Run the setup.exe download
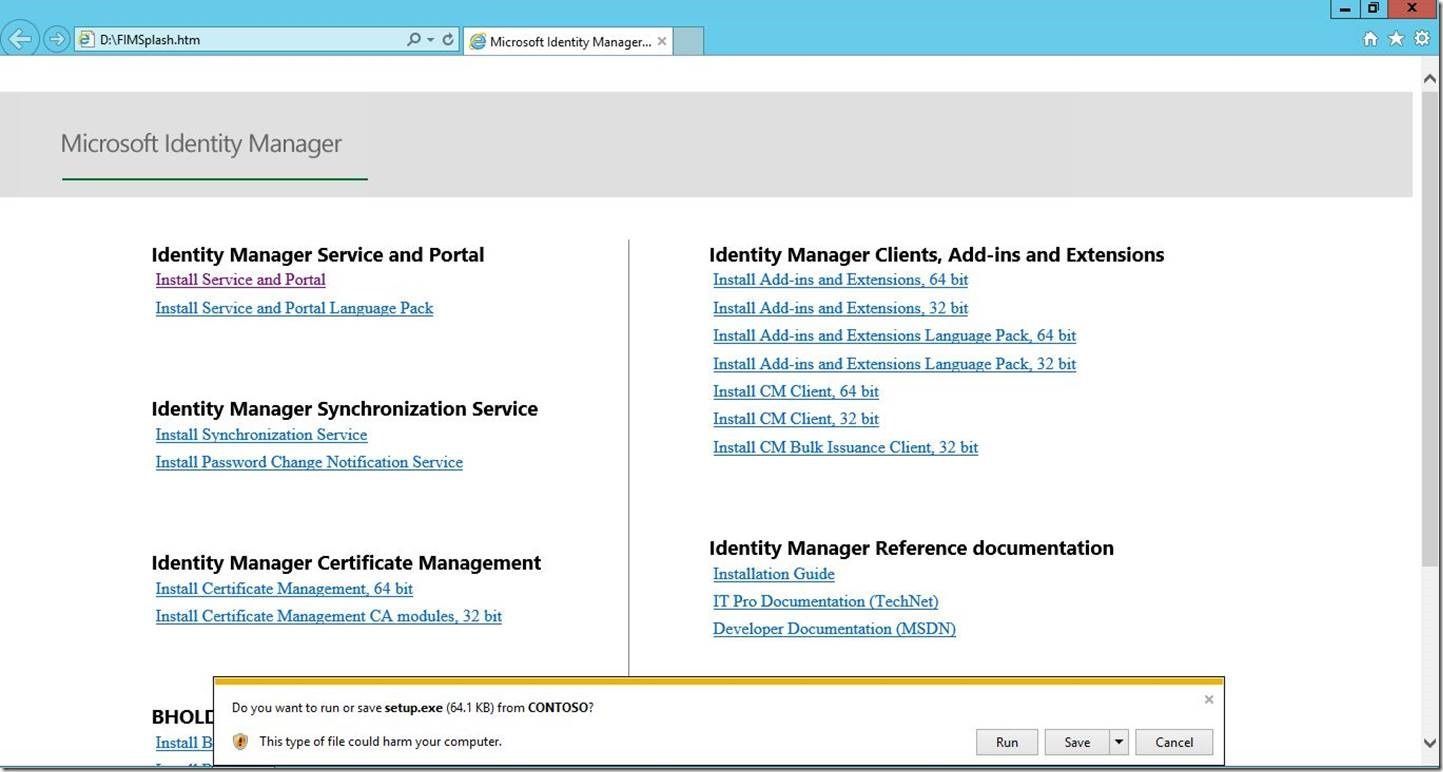The image size is (1443, 772). 1007,742
